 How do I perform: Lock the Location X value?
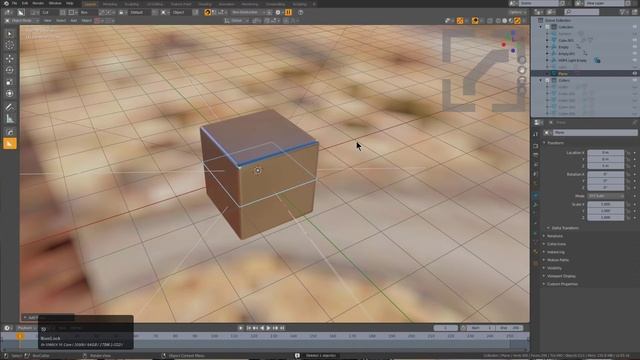point(629,153)
